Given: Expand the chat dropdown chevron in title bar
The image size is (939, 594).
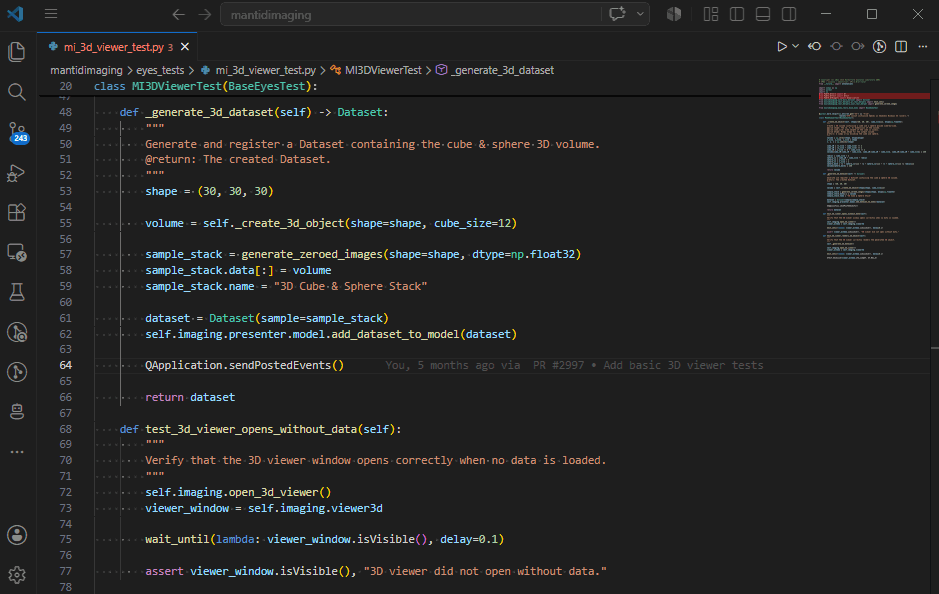Looking at the screenshot, I should click(x=640, y=14).
